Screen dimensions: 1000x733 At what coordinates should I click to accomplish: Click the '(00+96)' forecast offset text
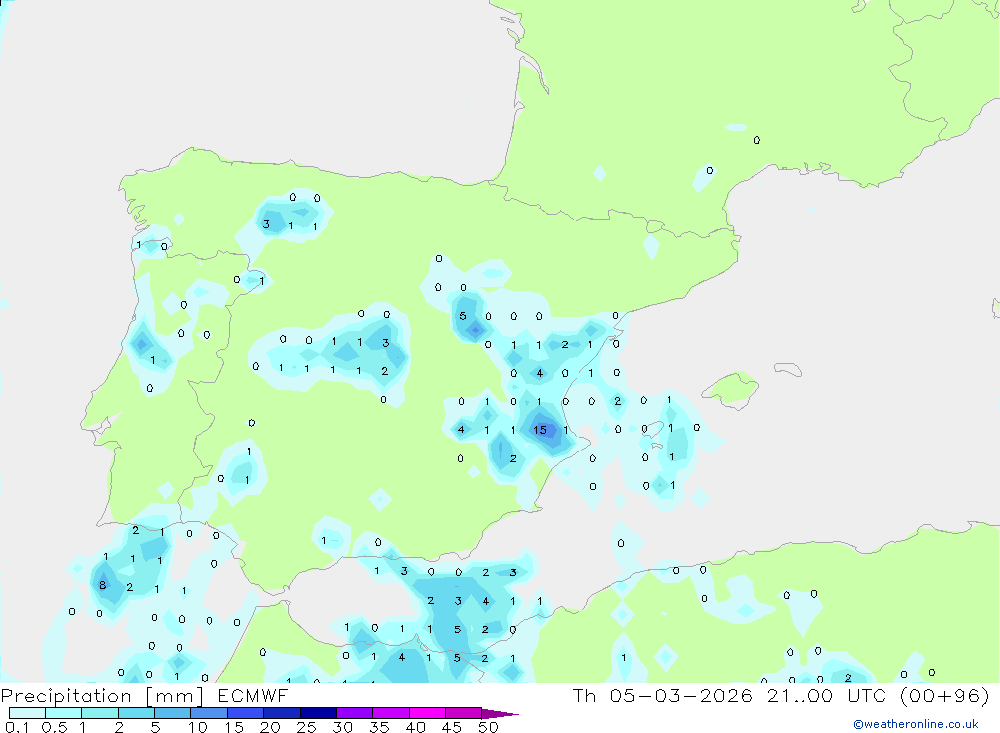click(945, 695)
